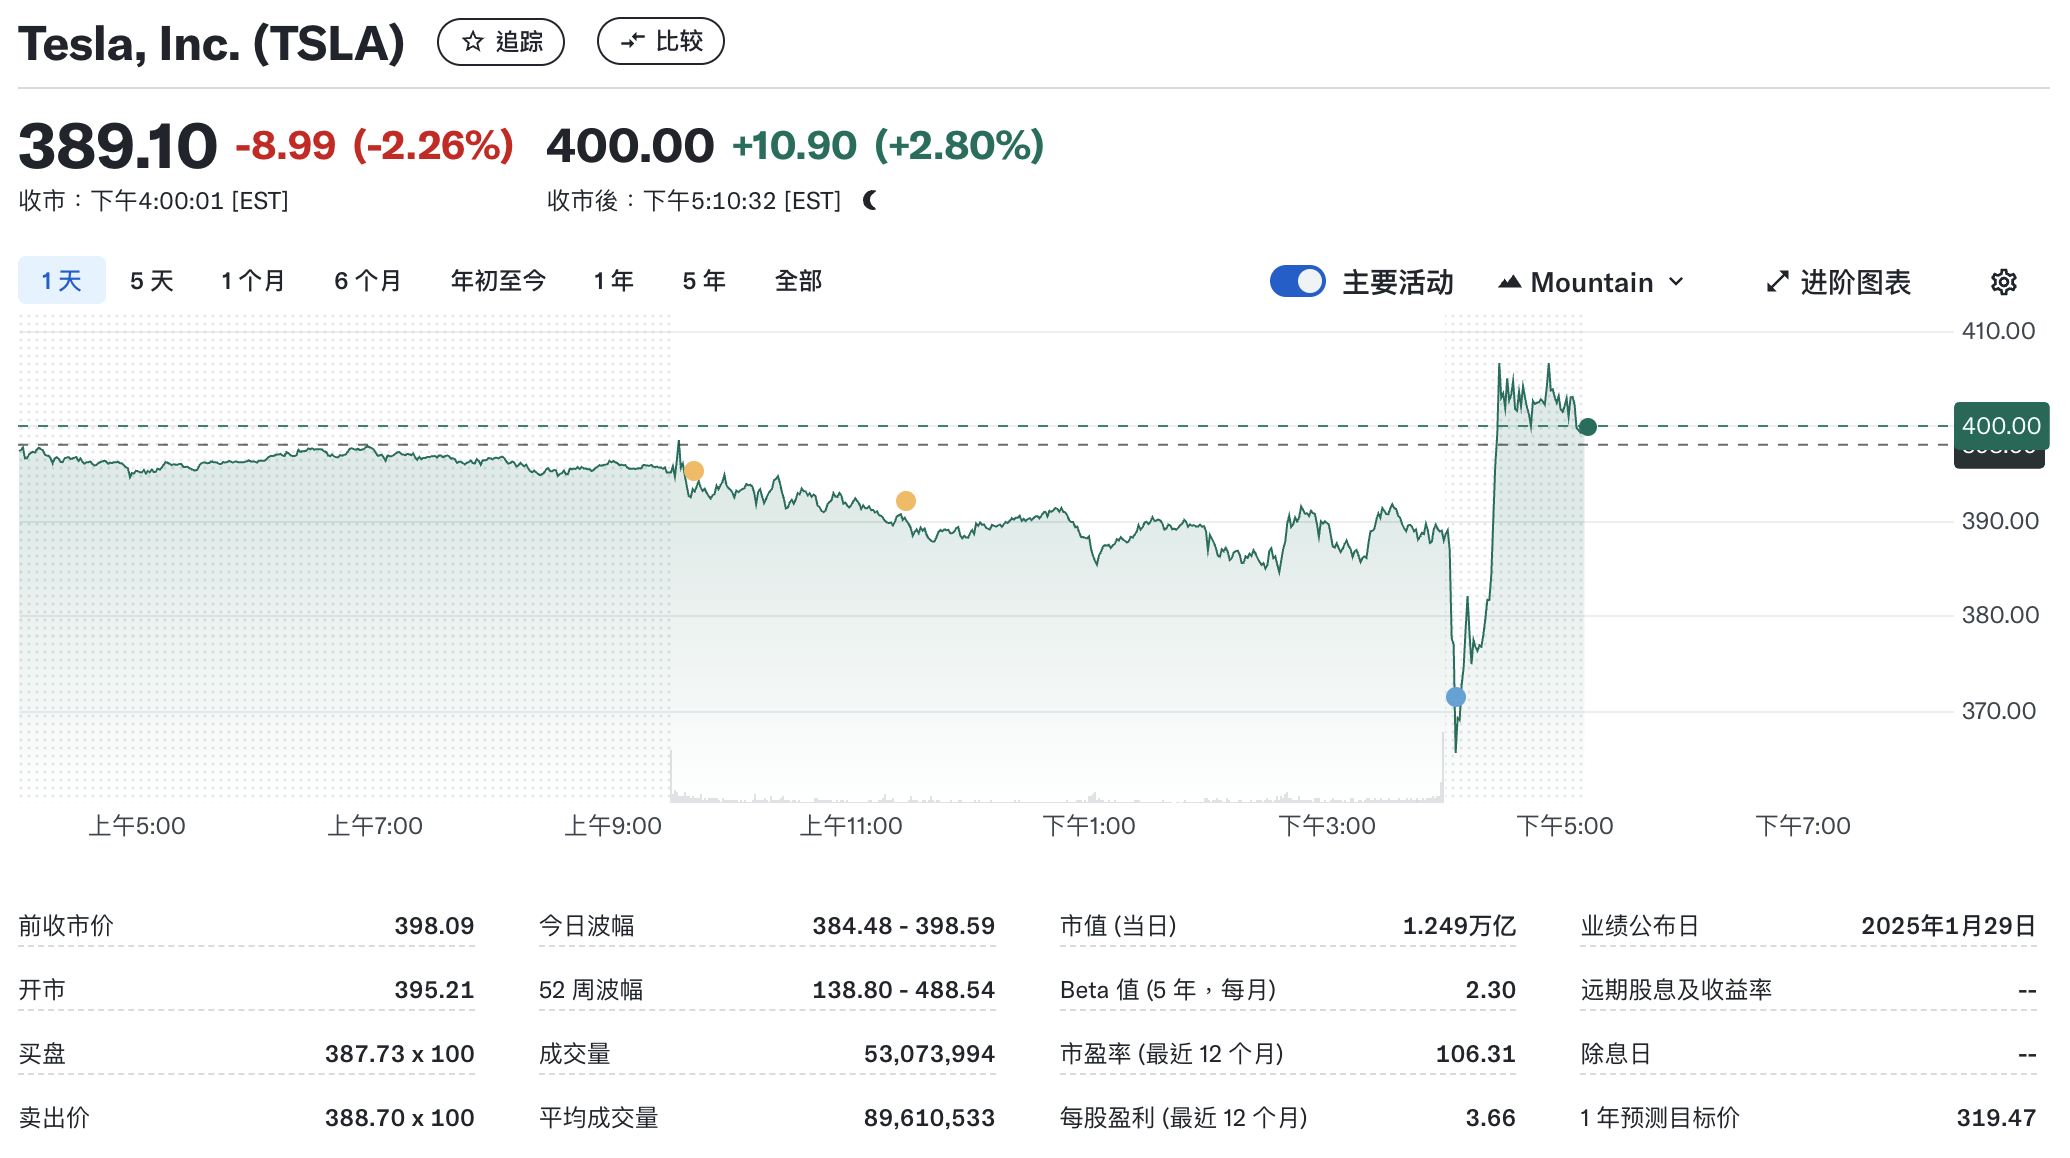Open 比较 to compare stocks
This screenshot has width=2070, height=1158.
[660, 41]
